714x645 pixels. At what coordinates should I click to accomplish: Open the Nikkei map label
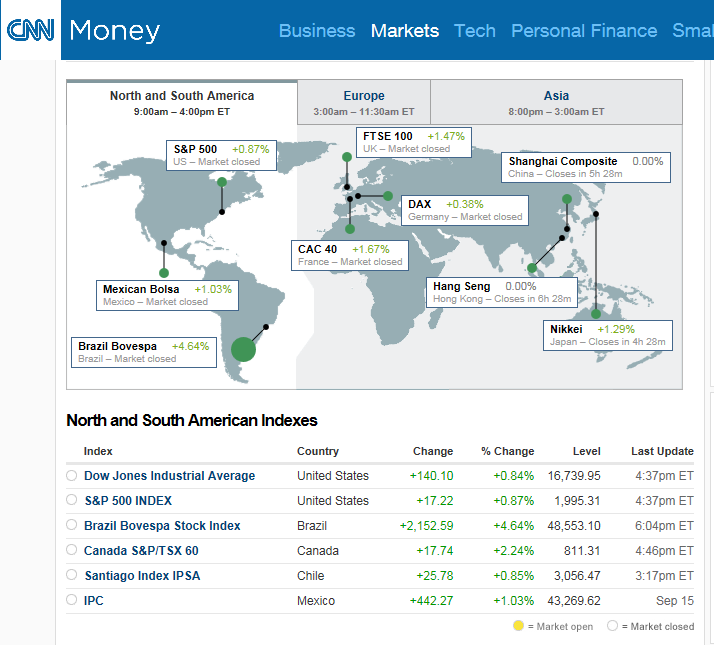tap(607, 335)
